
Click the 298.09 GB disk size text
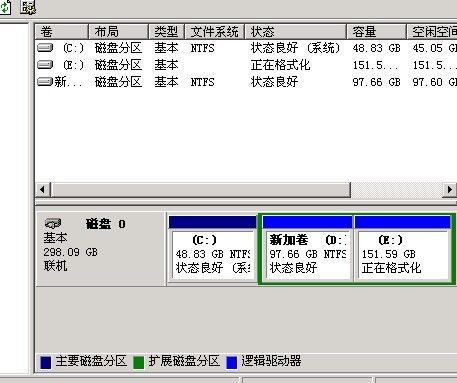pyautogui.click(x=70, y=252)
